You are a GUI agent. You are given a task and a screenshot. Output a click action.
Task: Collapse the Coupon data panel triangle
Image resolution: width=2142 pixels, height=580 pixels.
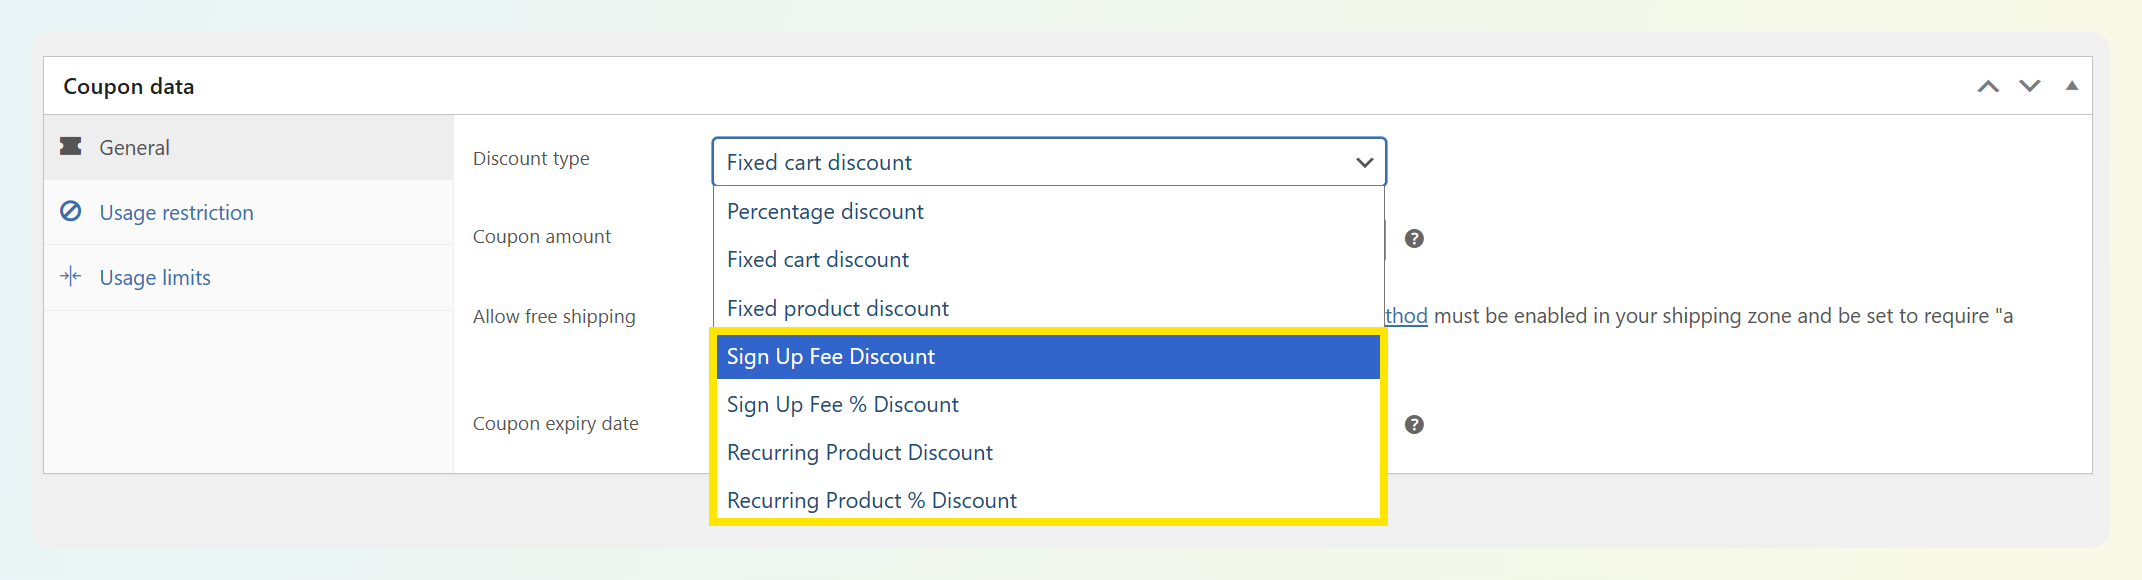pyautogui.click(x=2071, y=87)
